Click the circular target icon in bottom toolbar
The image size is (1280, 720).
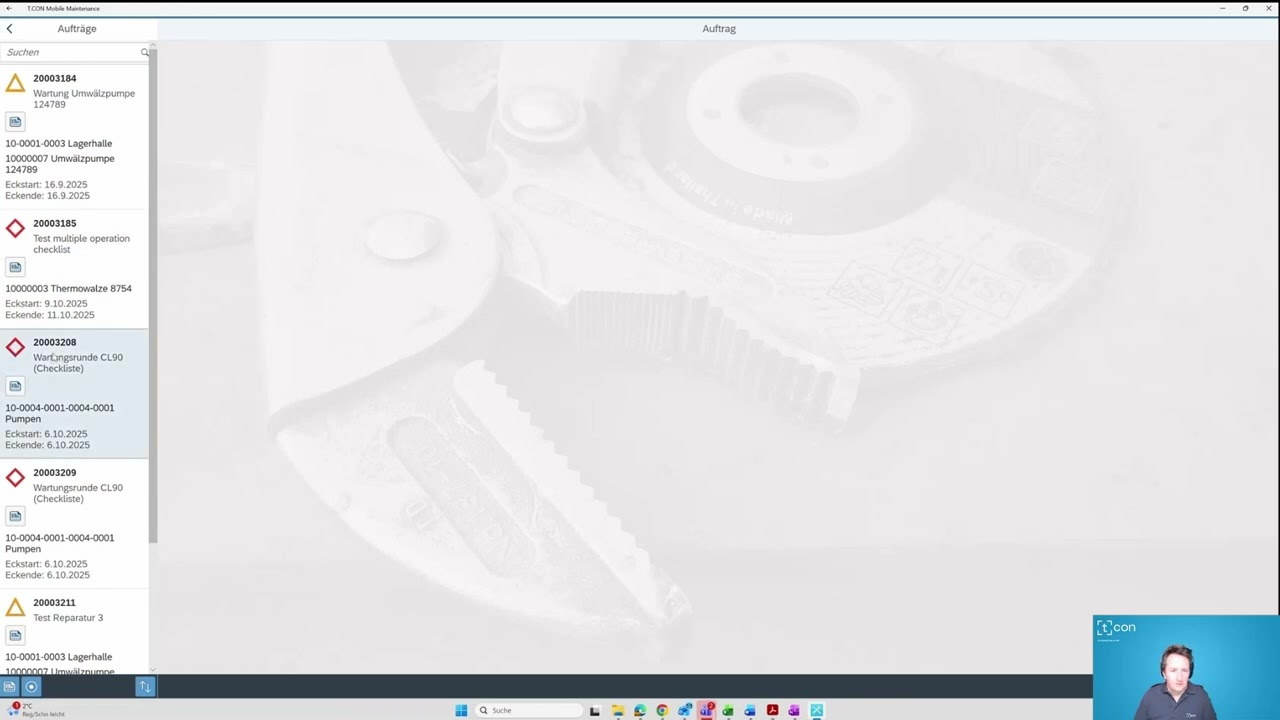tap(31, 686)
